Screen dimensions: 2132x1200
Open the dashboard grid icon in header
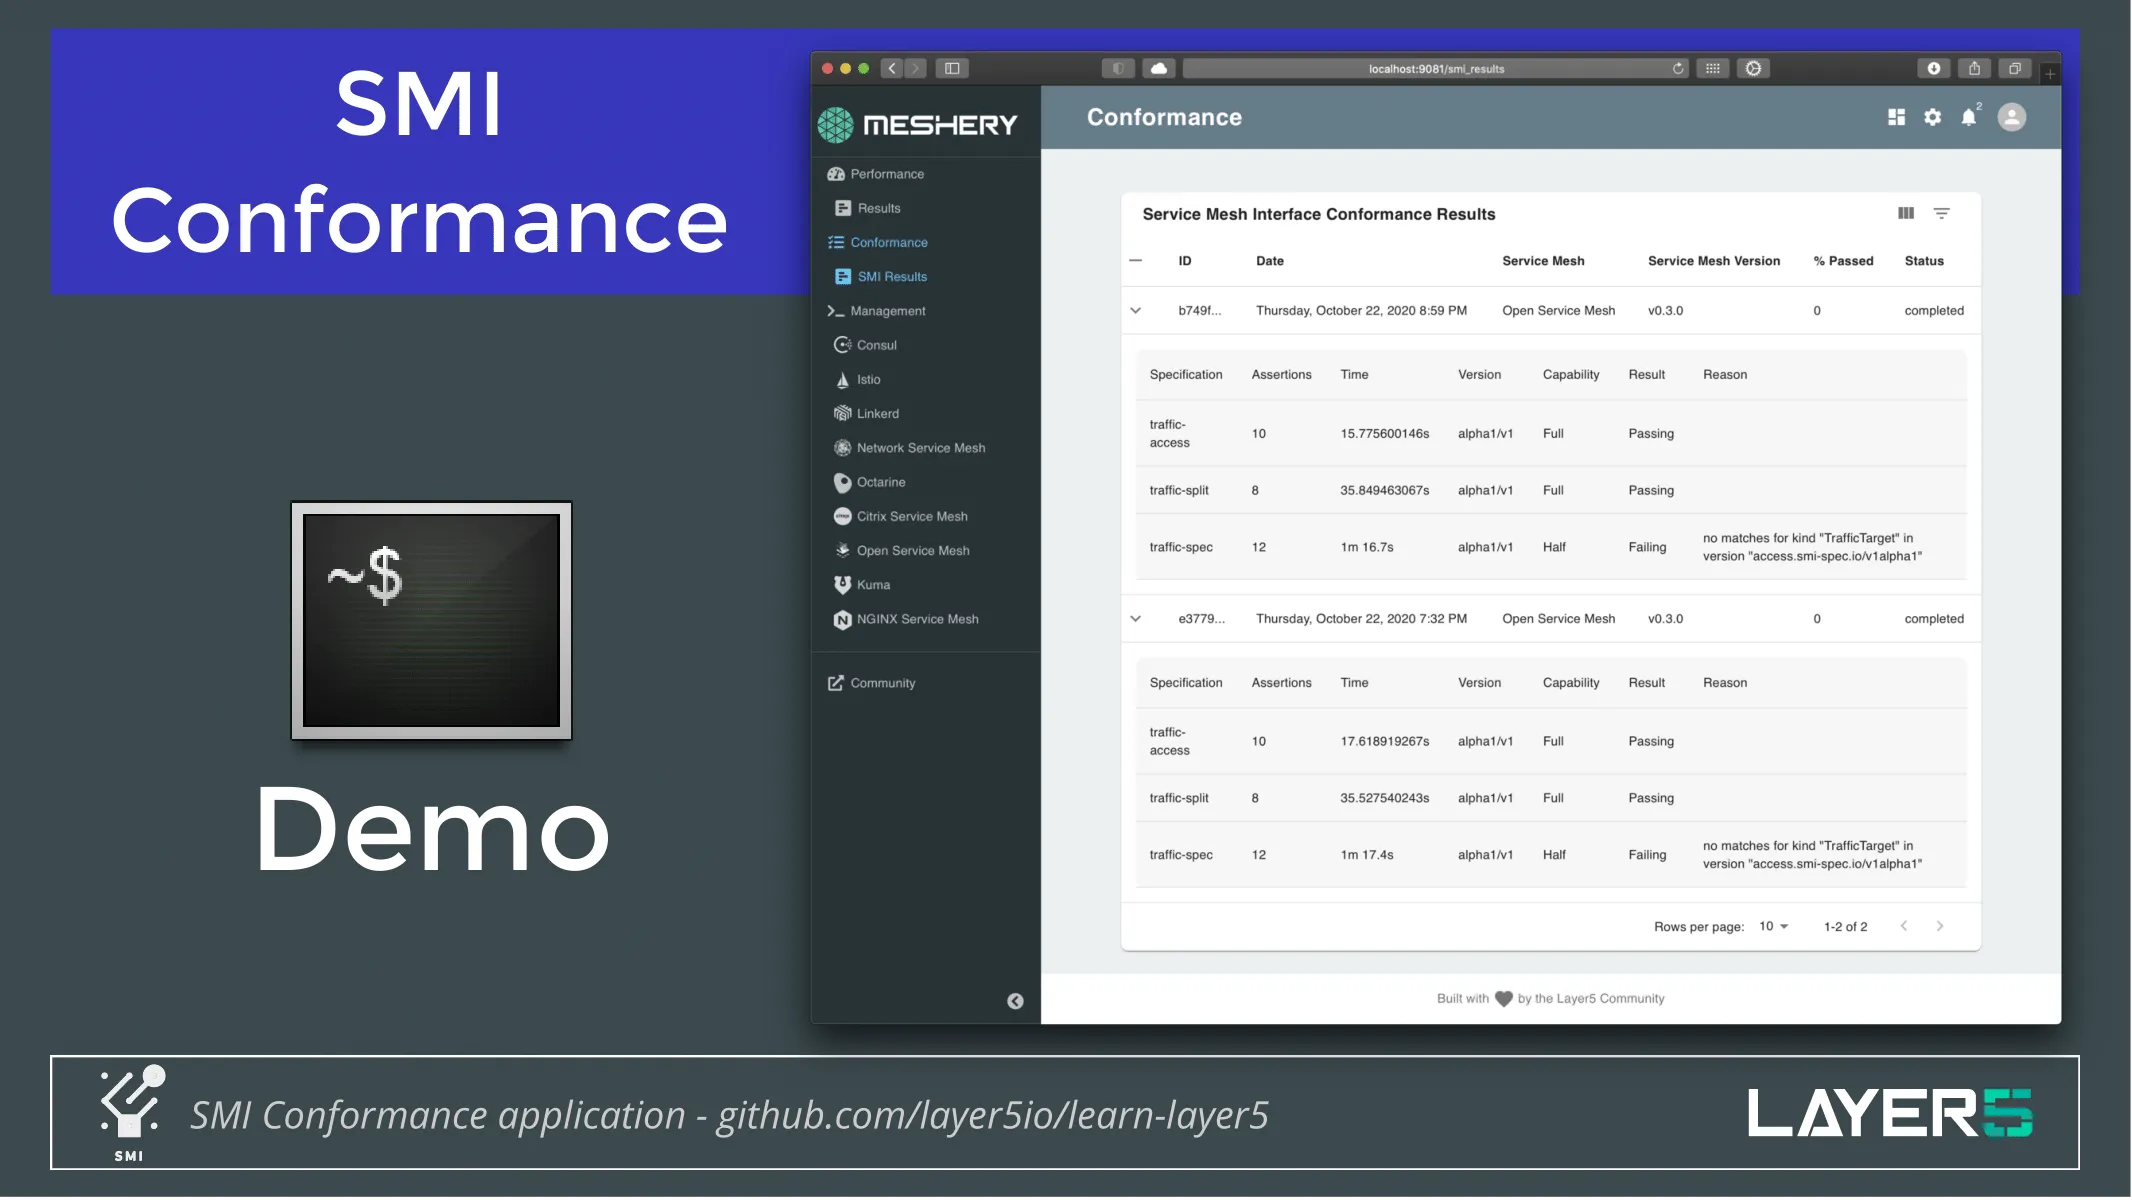click(1896, 118)
